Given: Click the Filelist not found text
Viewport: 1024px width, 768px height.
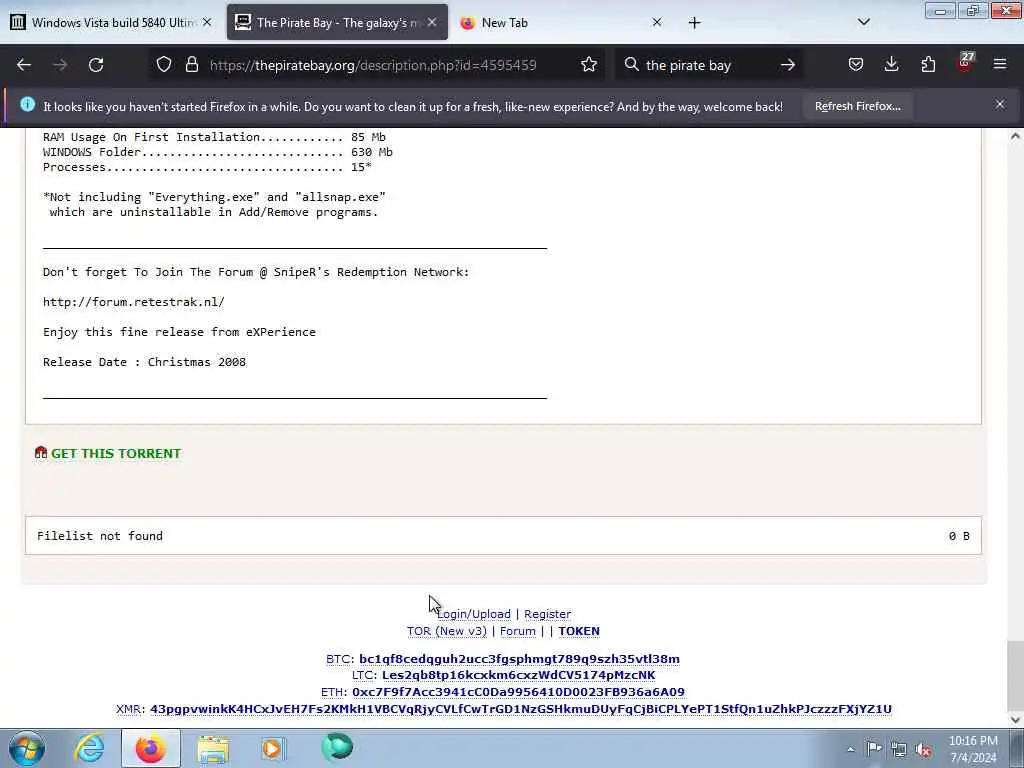Looking at the screenshot, I should tap(100, 536).
